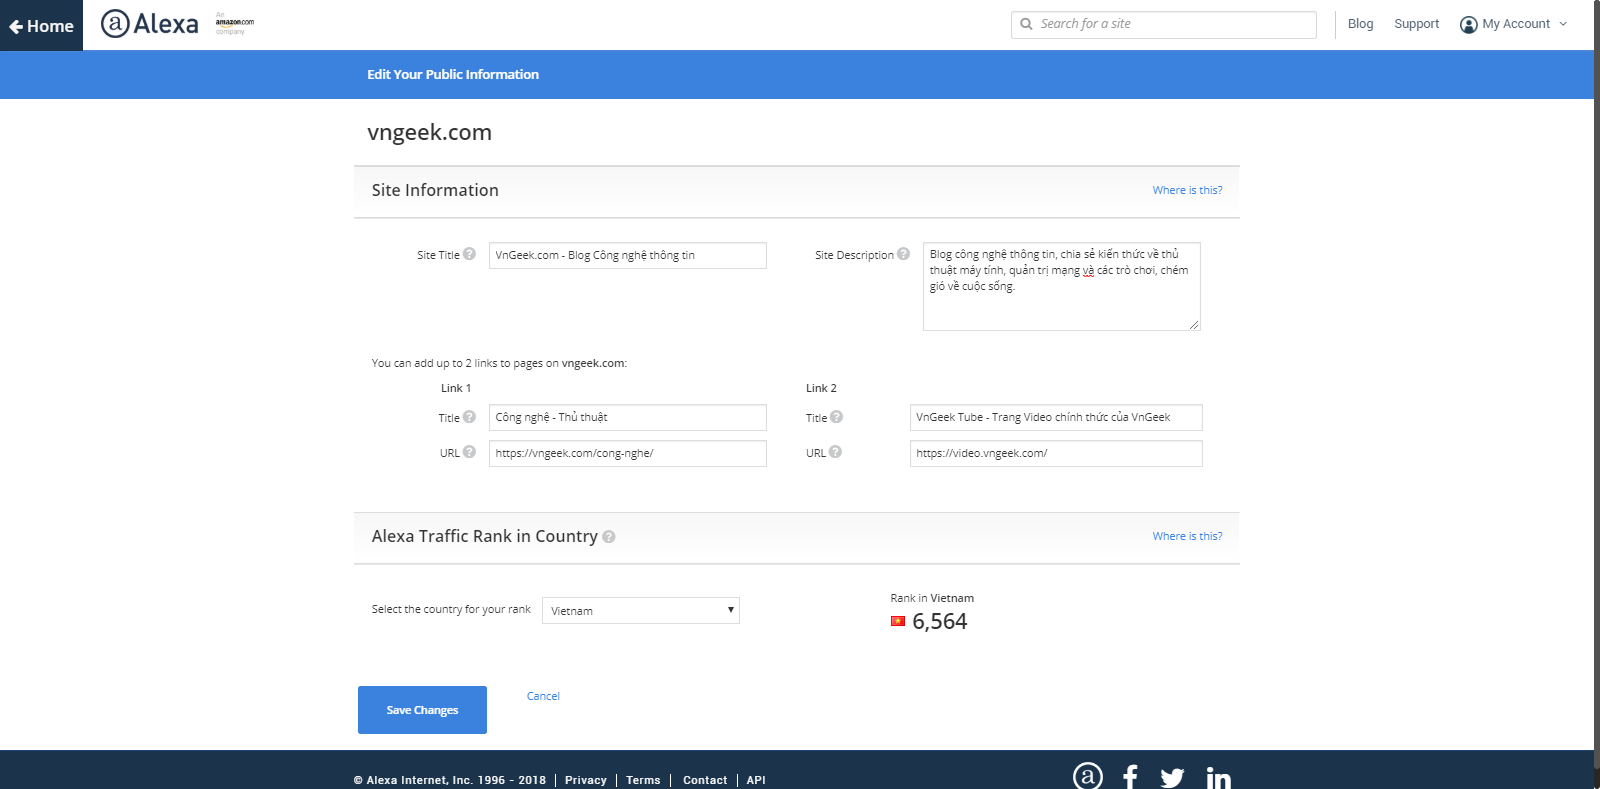Show help for Link 2 Title
The image size is (1600, 789).
836,417
